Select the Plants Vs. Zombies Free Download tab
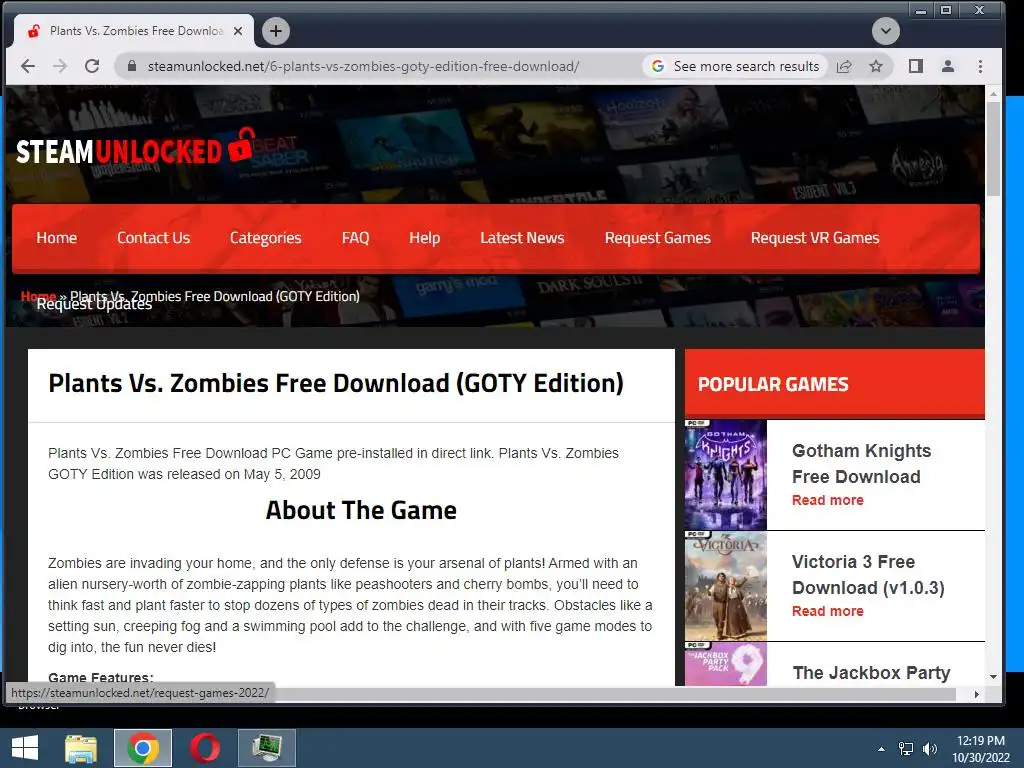 (x=134, y=31)
